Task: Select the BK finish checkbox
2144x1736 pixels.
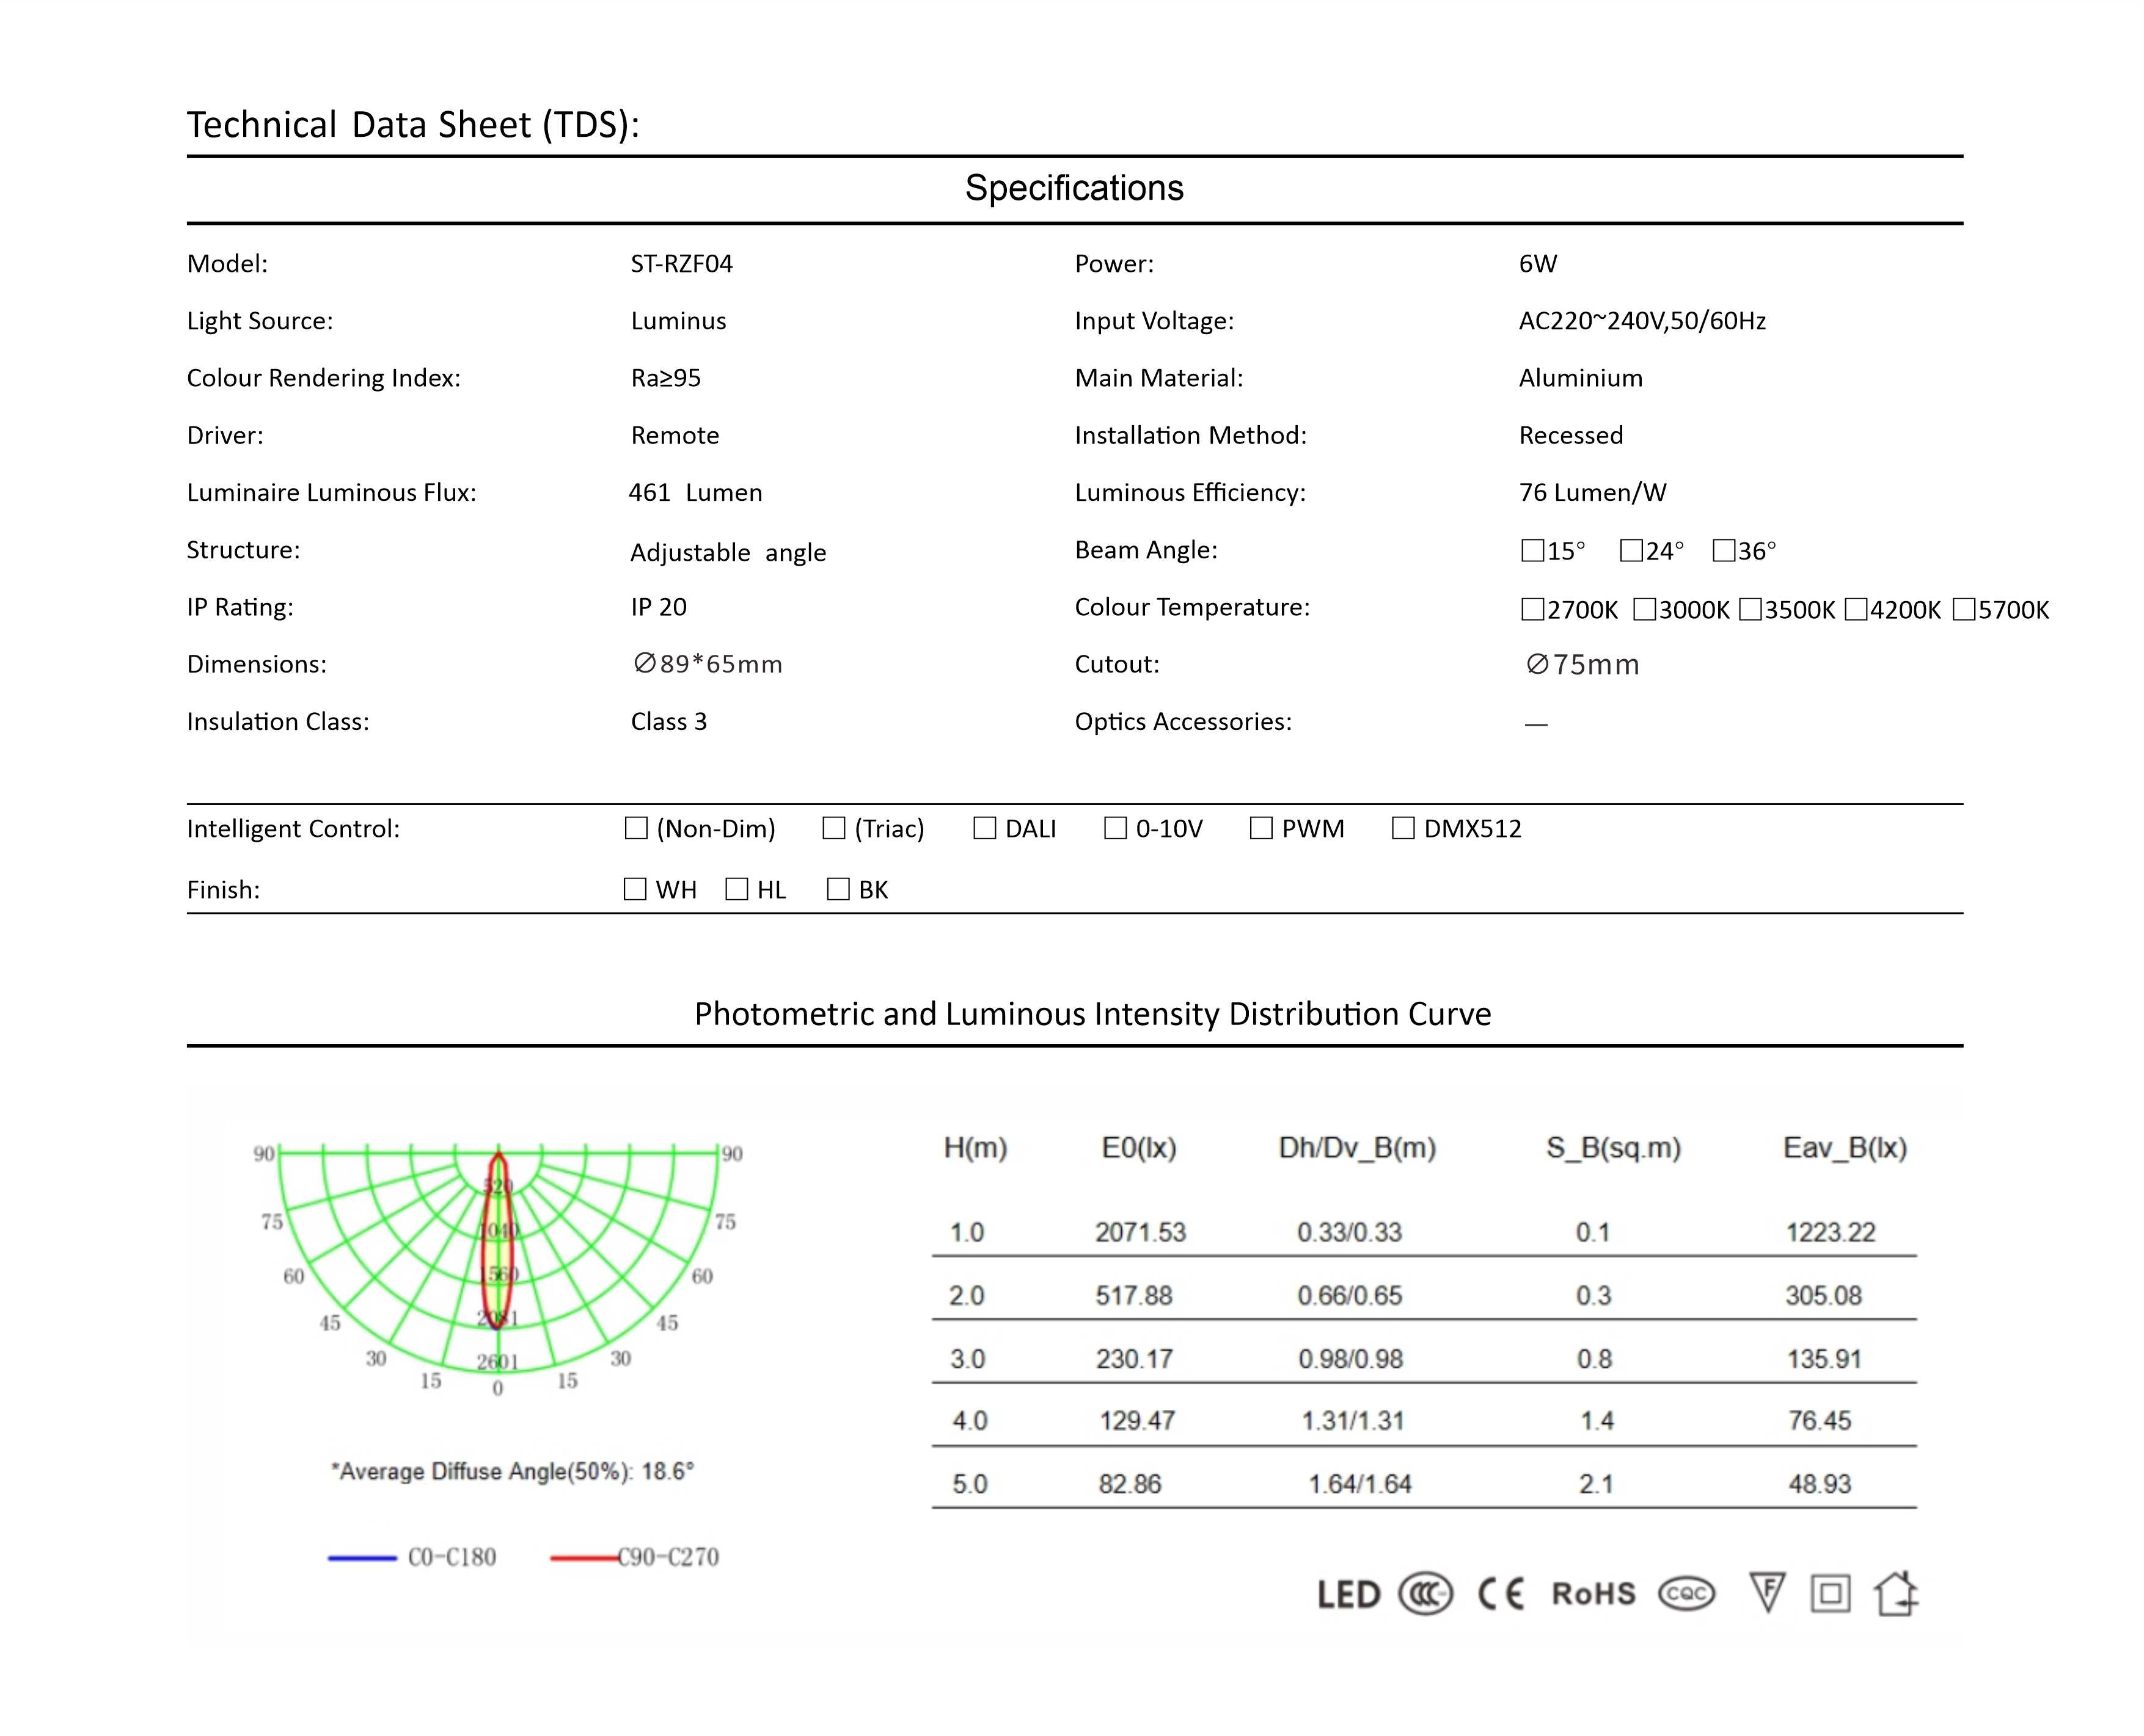Action: [838, 889]
